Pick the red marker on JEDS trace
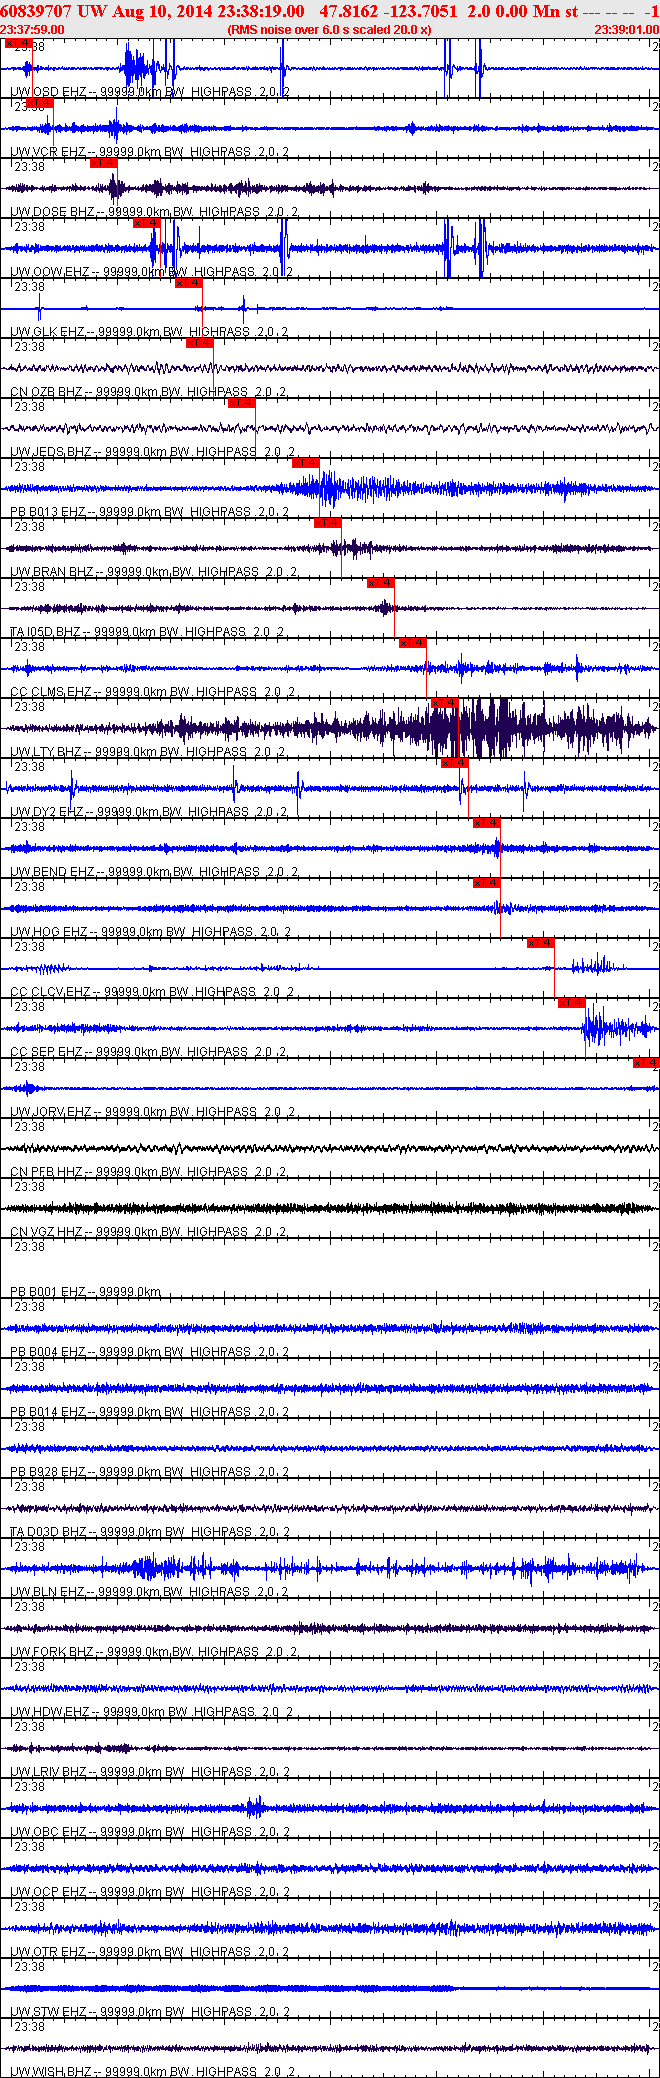The height and width of the screenshot is (2078, 660). tap(241, 403)
